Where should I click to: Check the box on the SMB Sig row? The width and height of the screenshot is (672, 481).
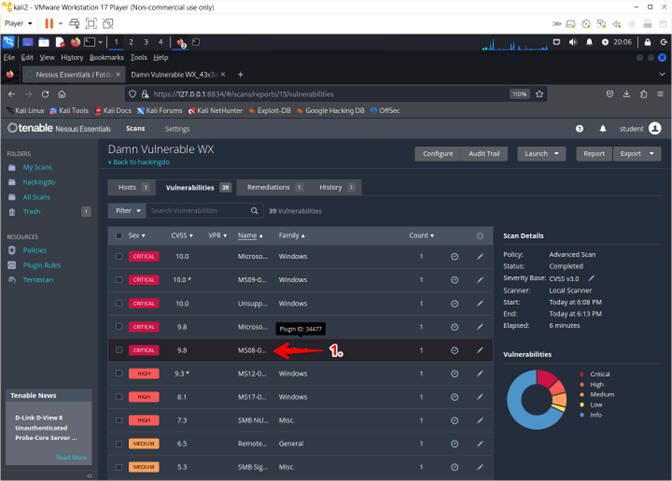[119, 467]
